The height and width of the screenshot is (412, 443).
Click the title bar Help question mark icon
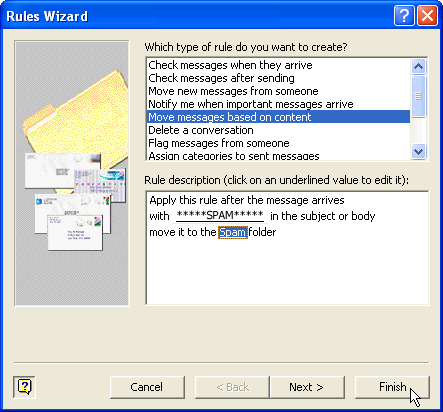pos(404,16)
